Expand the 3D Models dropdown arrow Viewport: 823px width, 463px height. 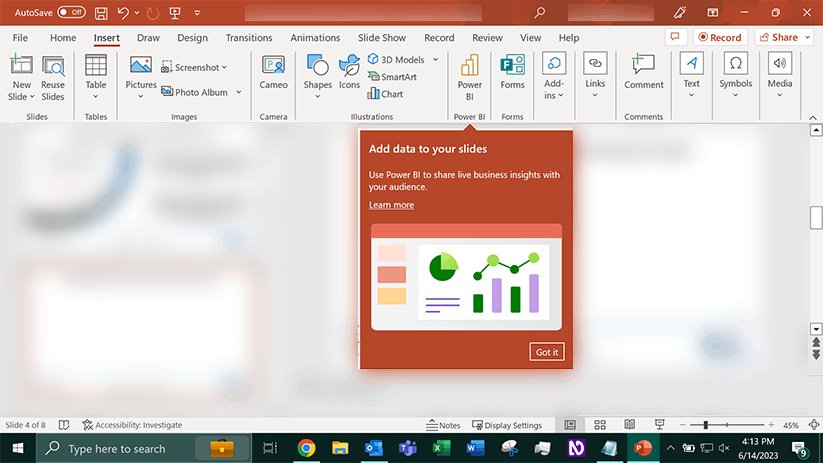pyautogui.click(x=436, y=59)
